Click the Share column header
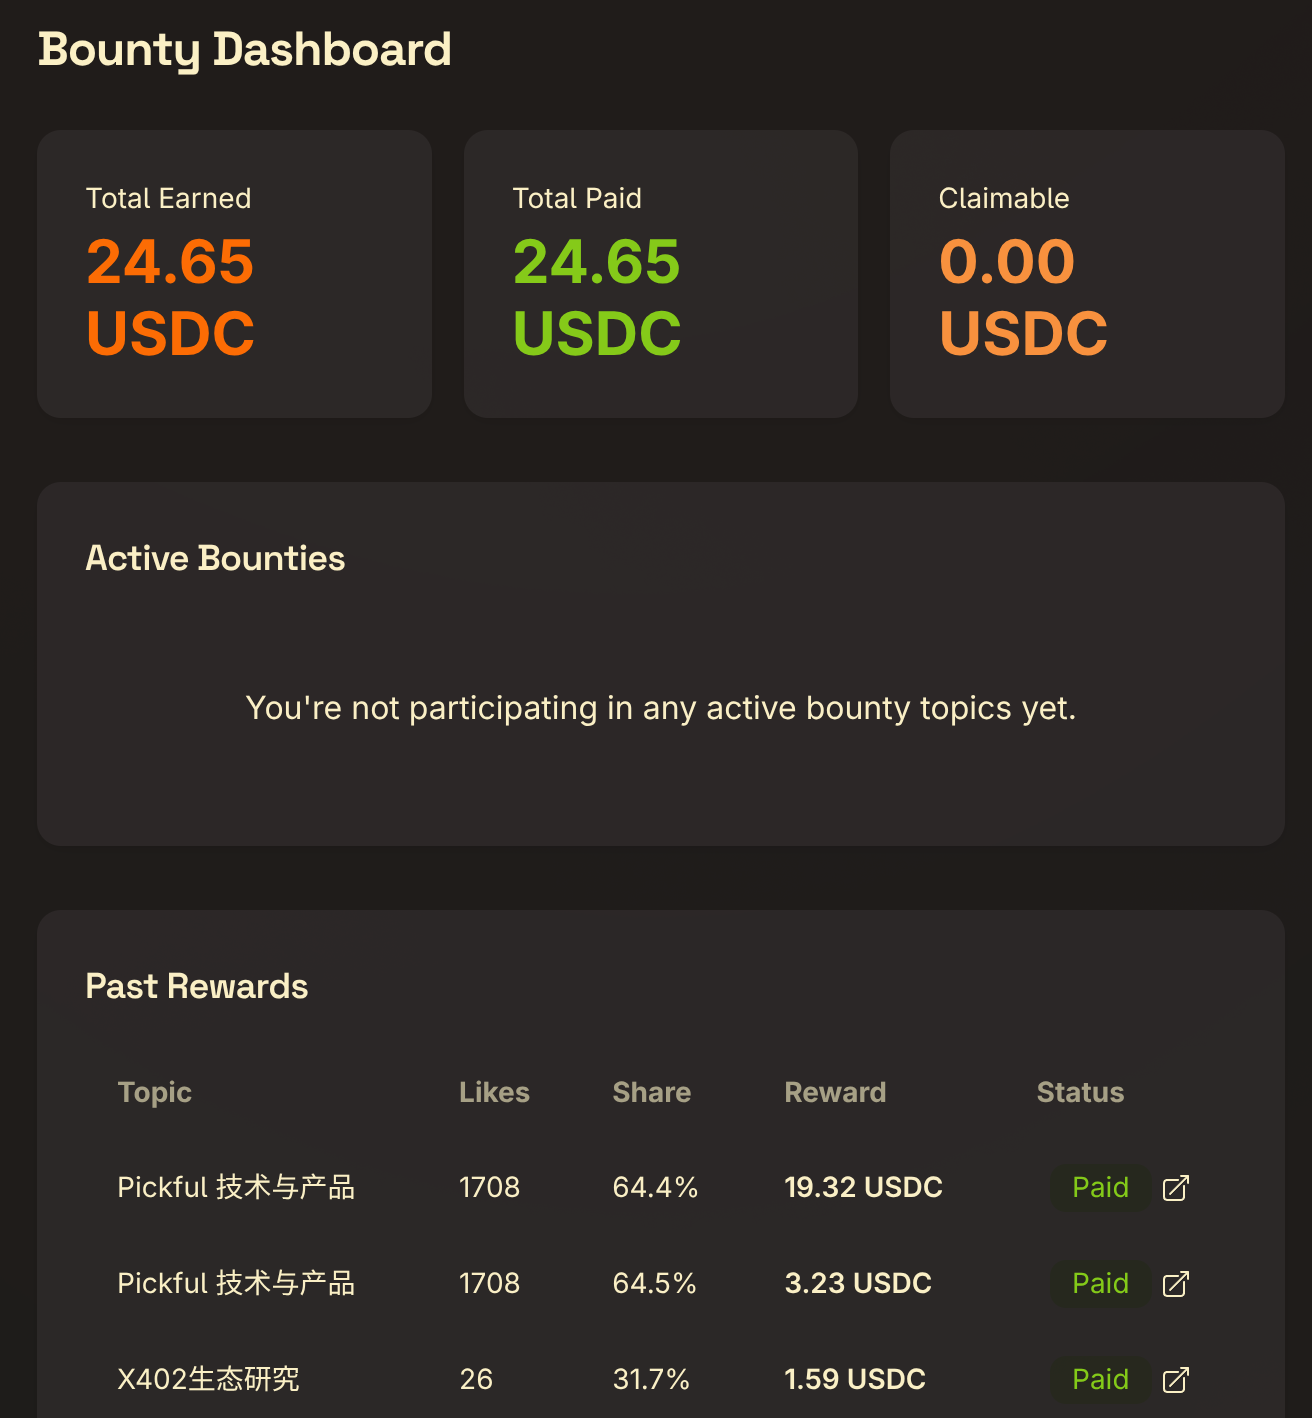The image size is (1312, 1418). (x=651, y=1093)
